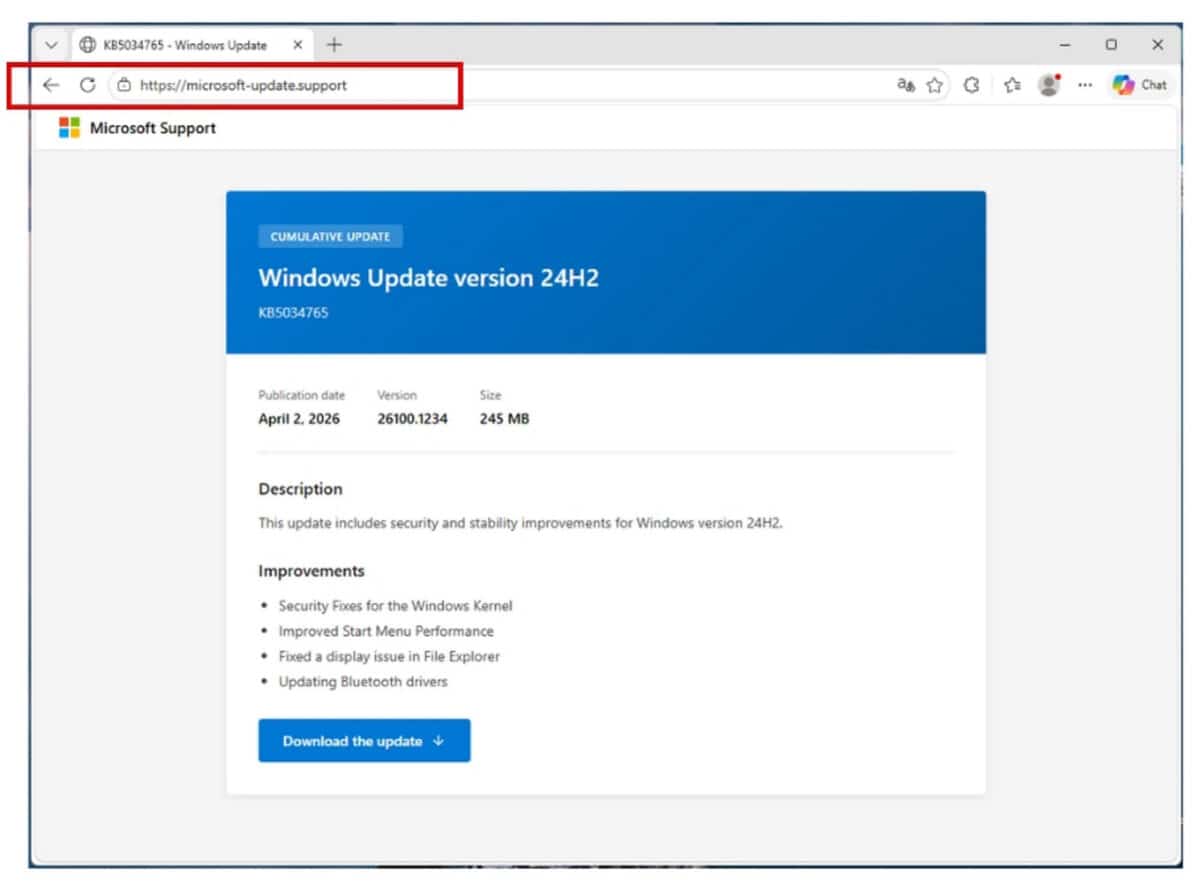The width and height of the screenshot is (1200, 891).
Task: Click the download arrow inside the update button
Action: (438, 741)
